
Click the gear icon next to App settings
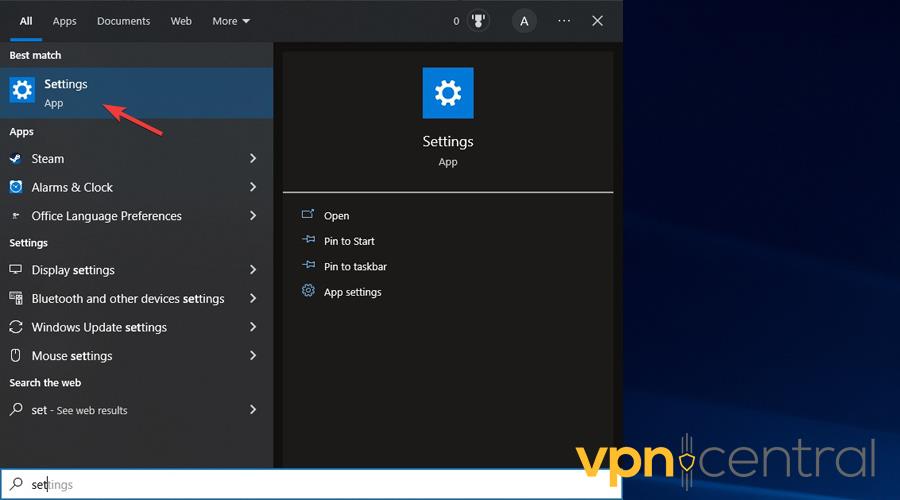tap(308, 291)
